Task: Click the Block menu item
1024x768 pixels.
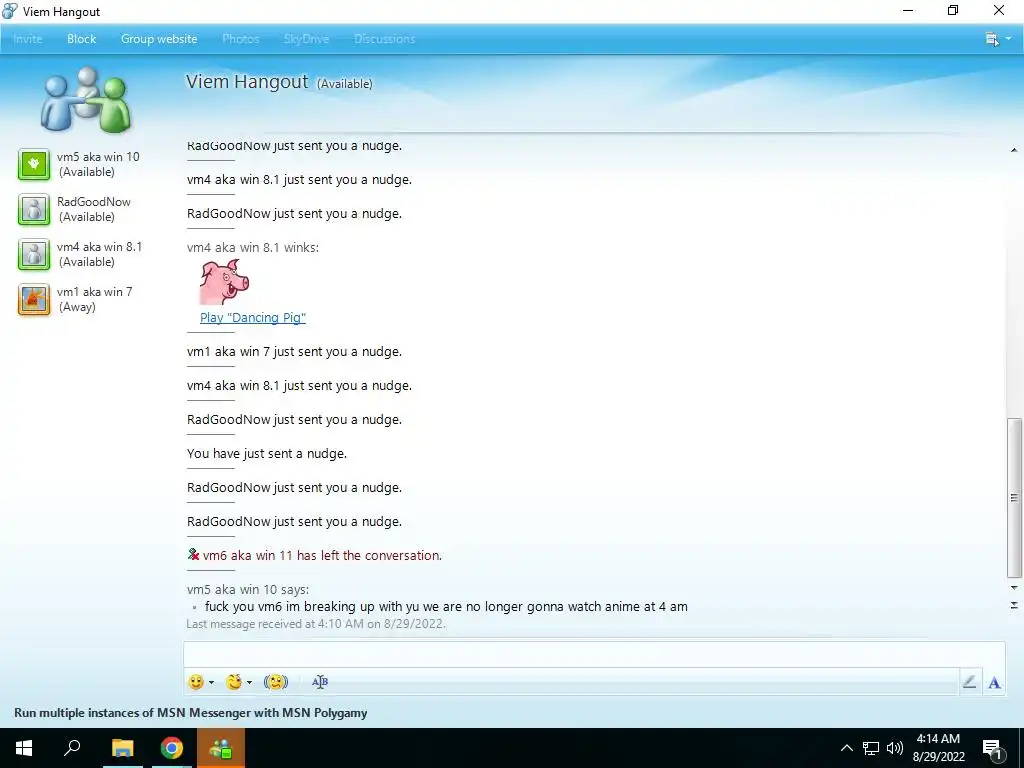Action: pyautogui.click(x=82, y=39)
